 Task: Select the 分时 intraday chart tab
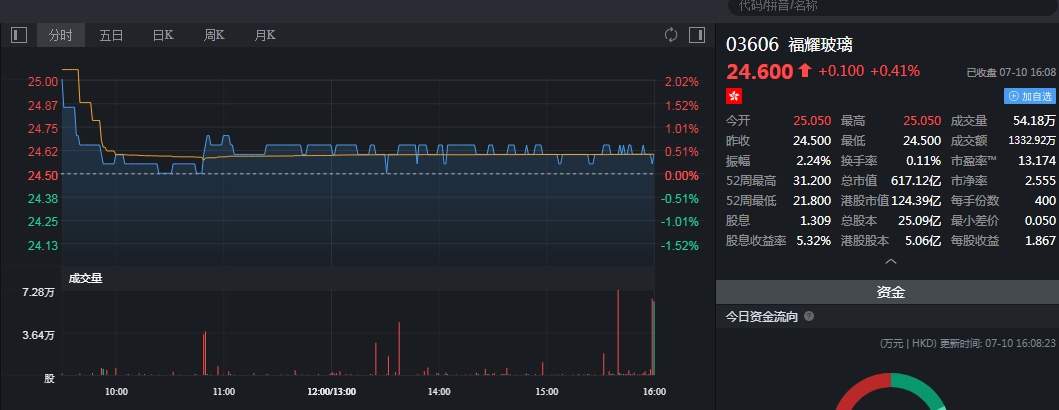click(60, 35)
